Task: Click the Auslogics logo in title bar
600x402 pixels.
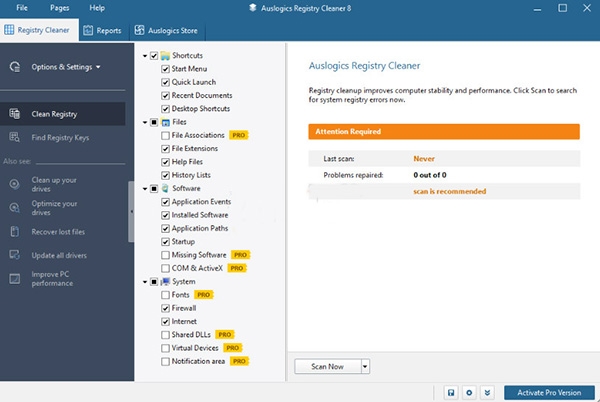Action: tap(253, 8)
